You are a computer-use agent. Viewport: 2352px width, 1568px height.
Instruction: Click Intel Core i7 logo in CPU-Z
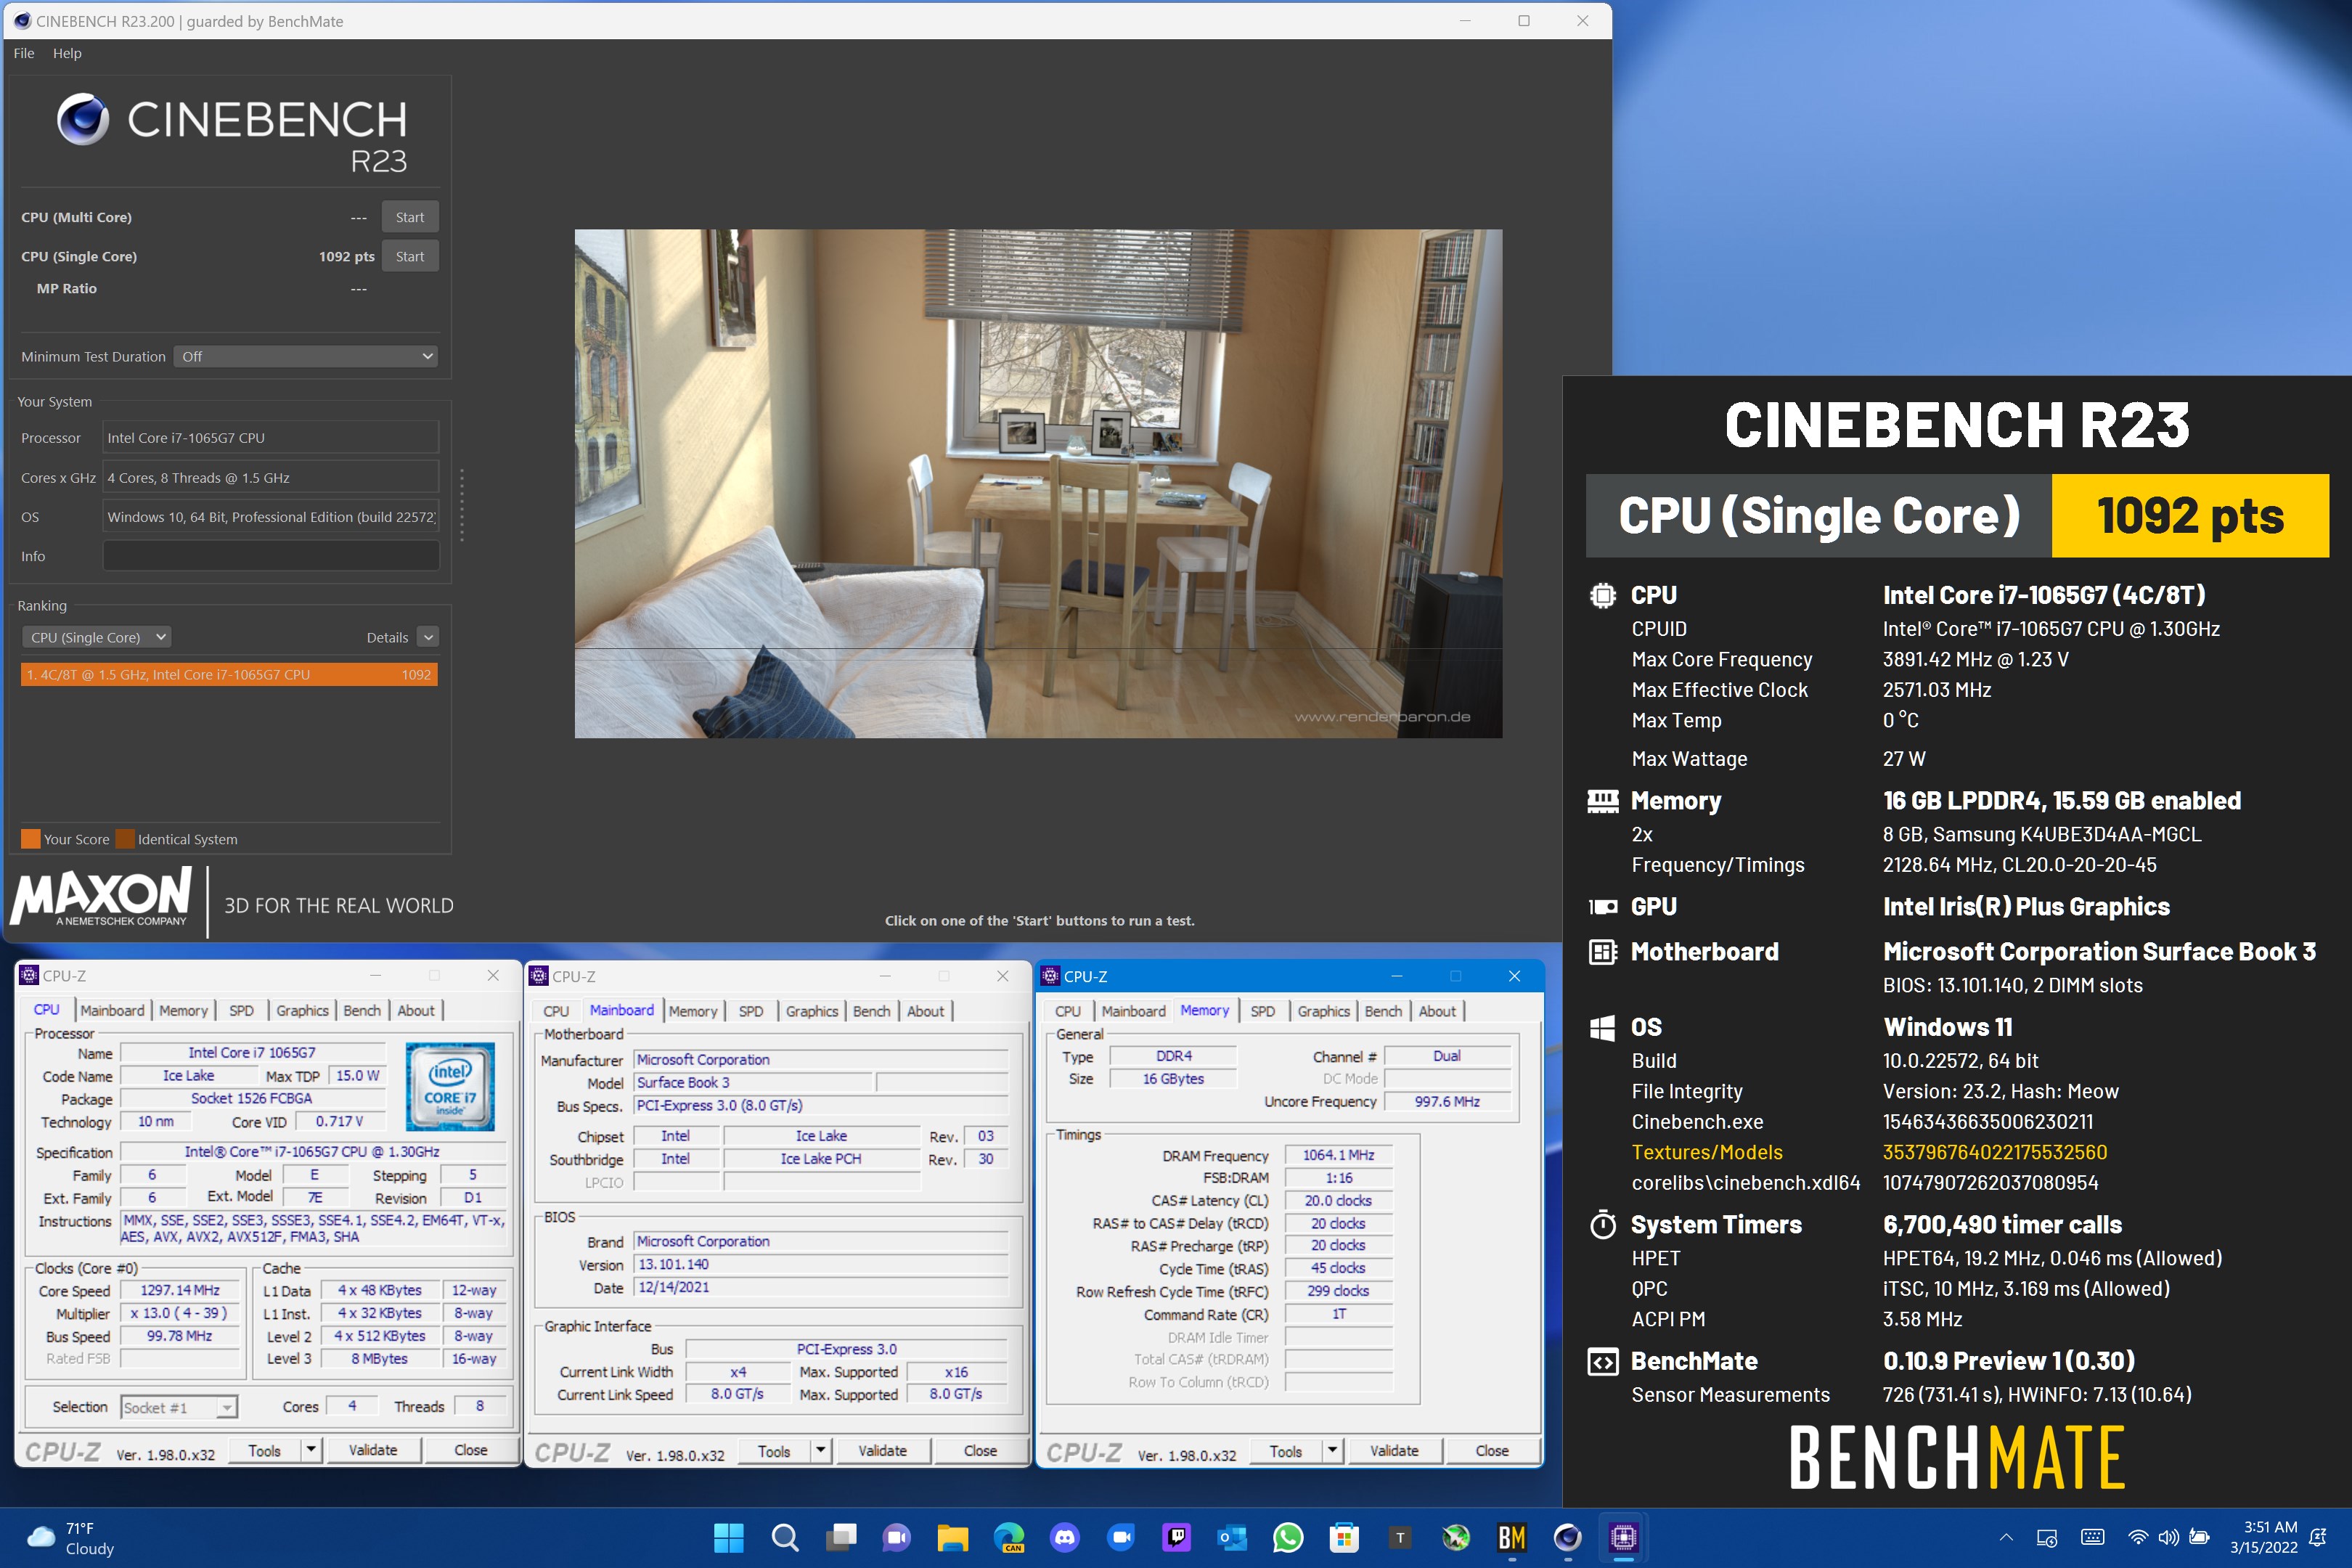coord(450,1086)
